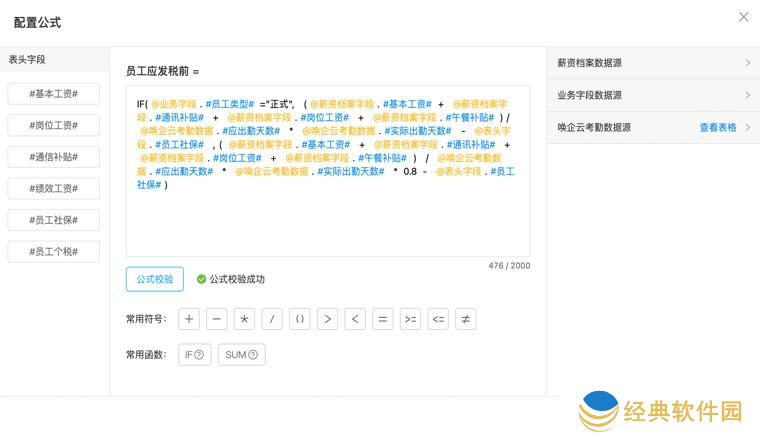Insert the parentheses symbol
Viewport: 760px width, 437px height.
click(300, 319)
